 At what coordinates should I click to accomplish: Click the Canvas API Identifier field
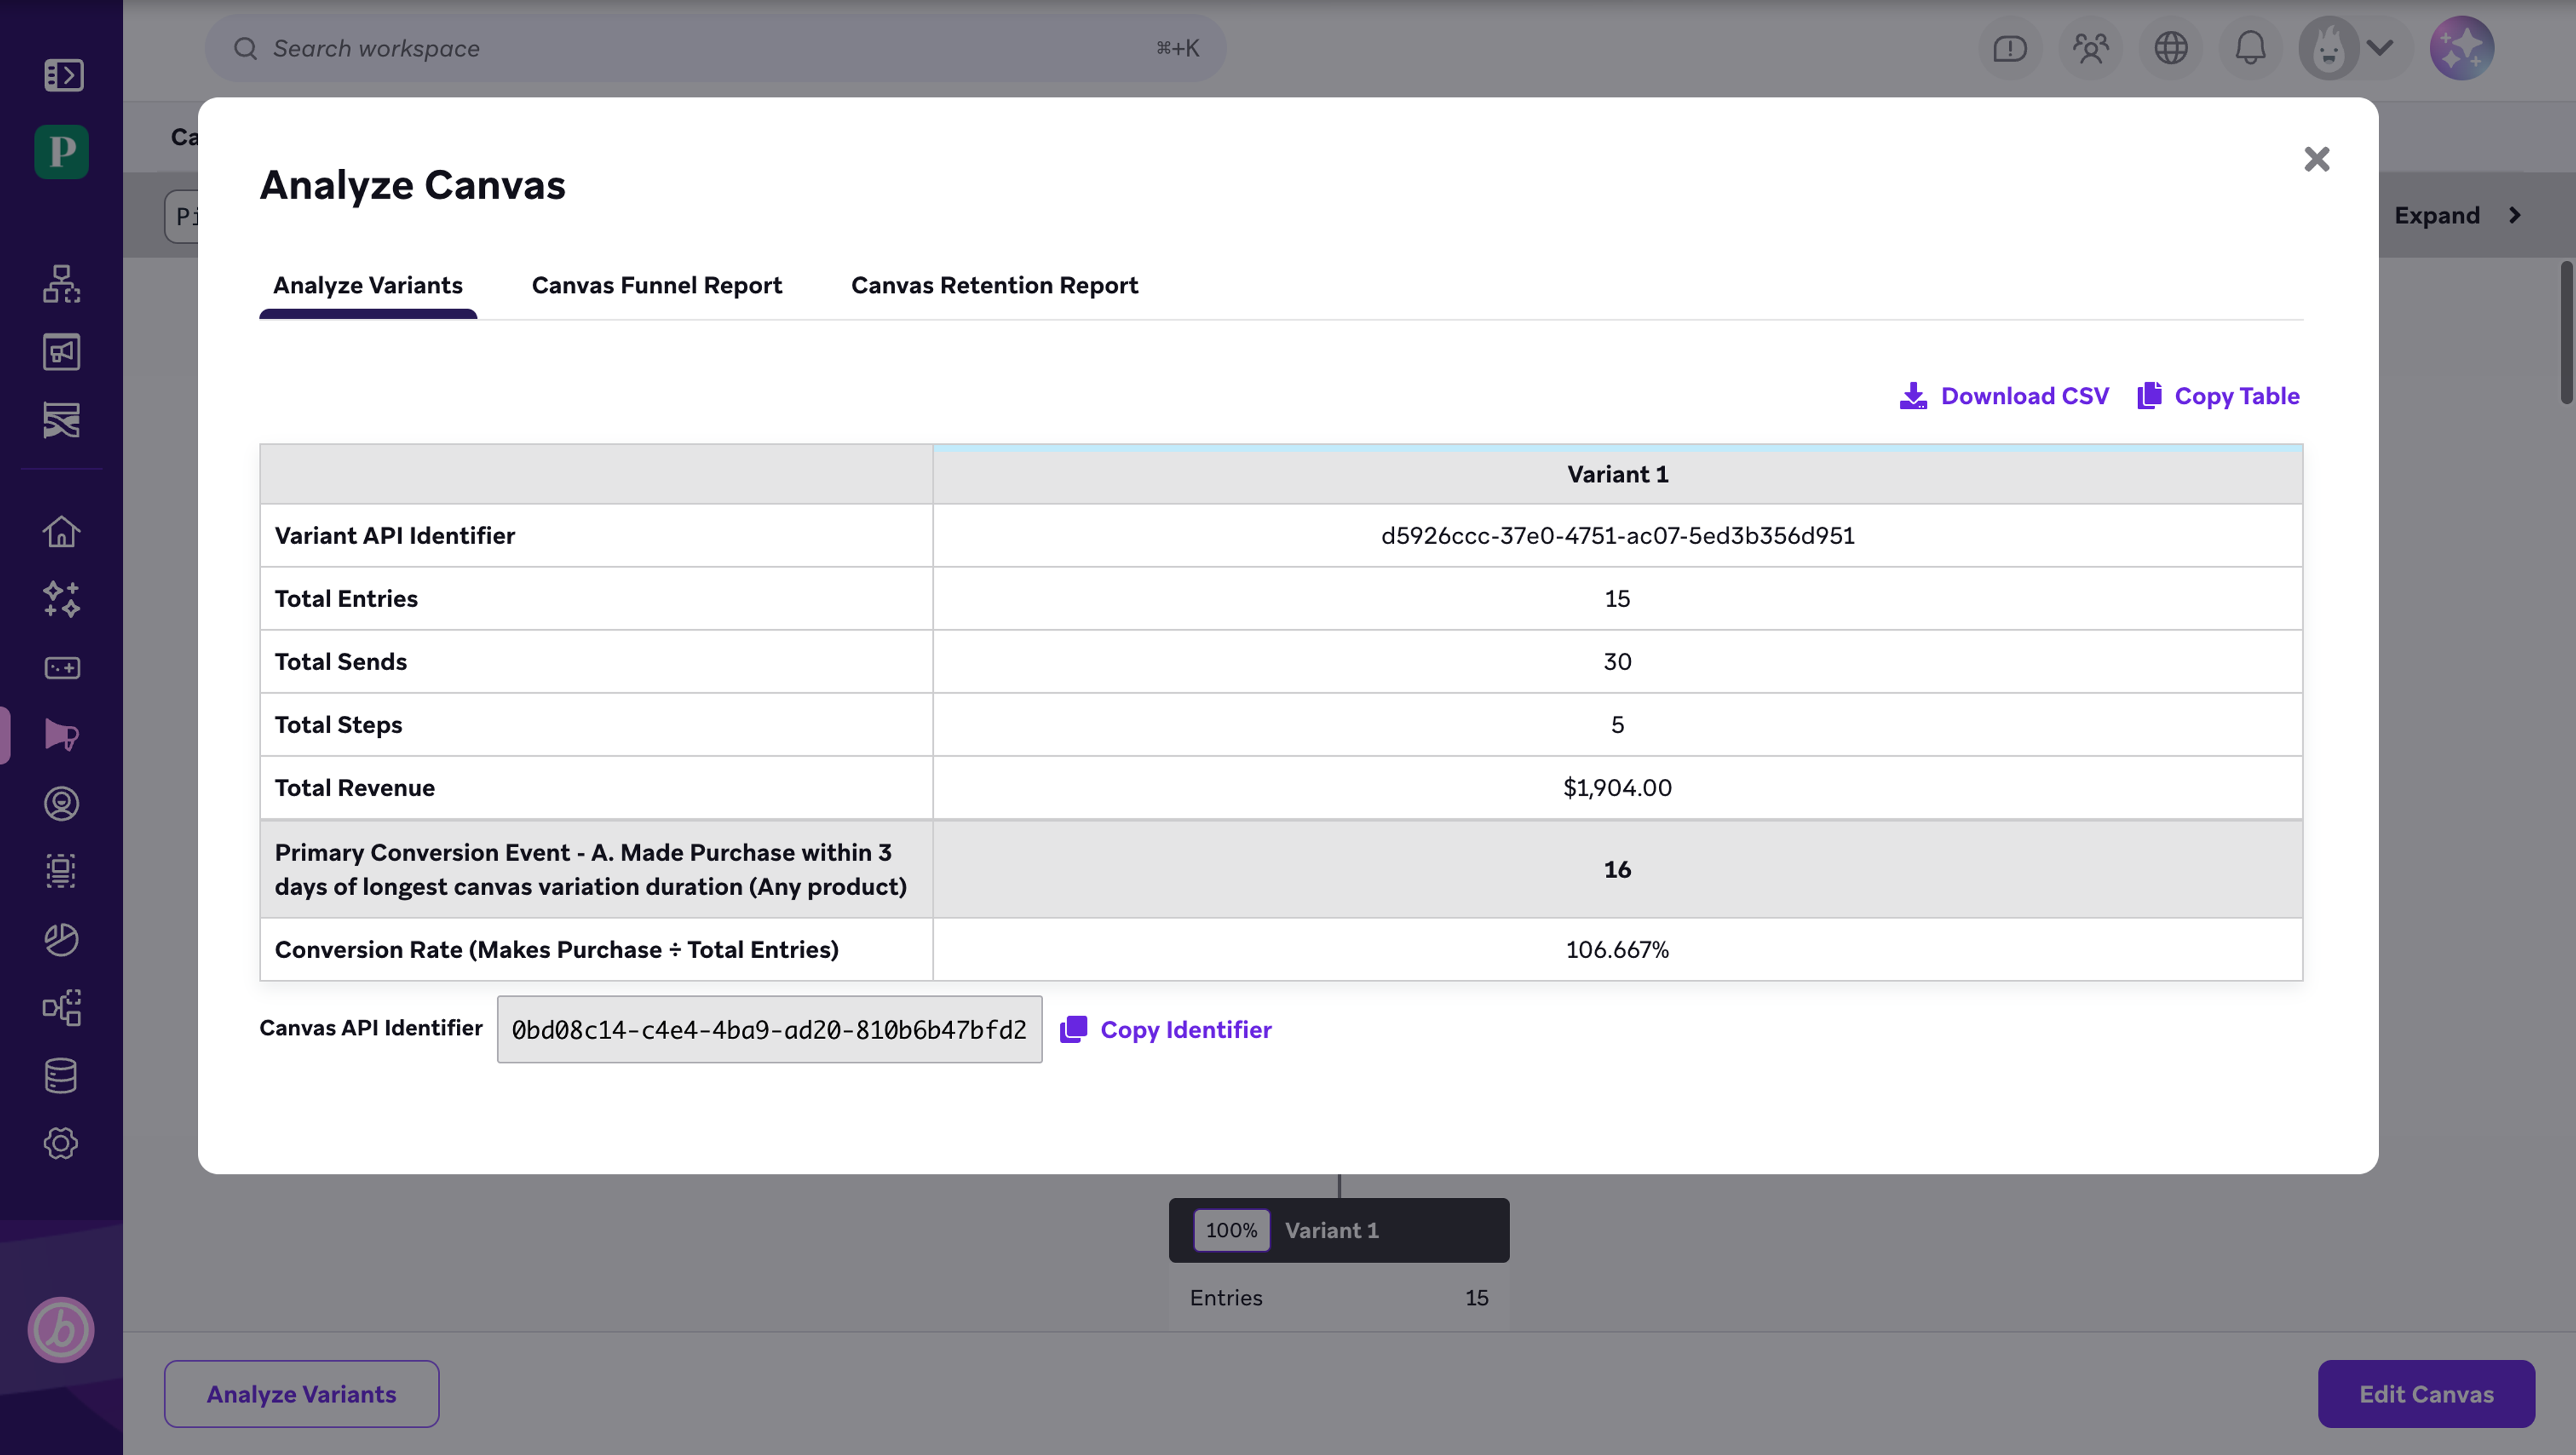768,1029
